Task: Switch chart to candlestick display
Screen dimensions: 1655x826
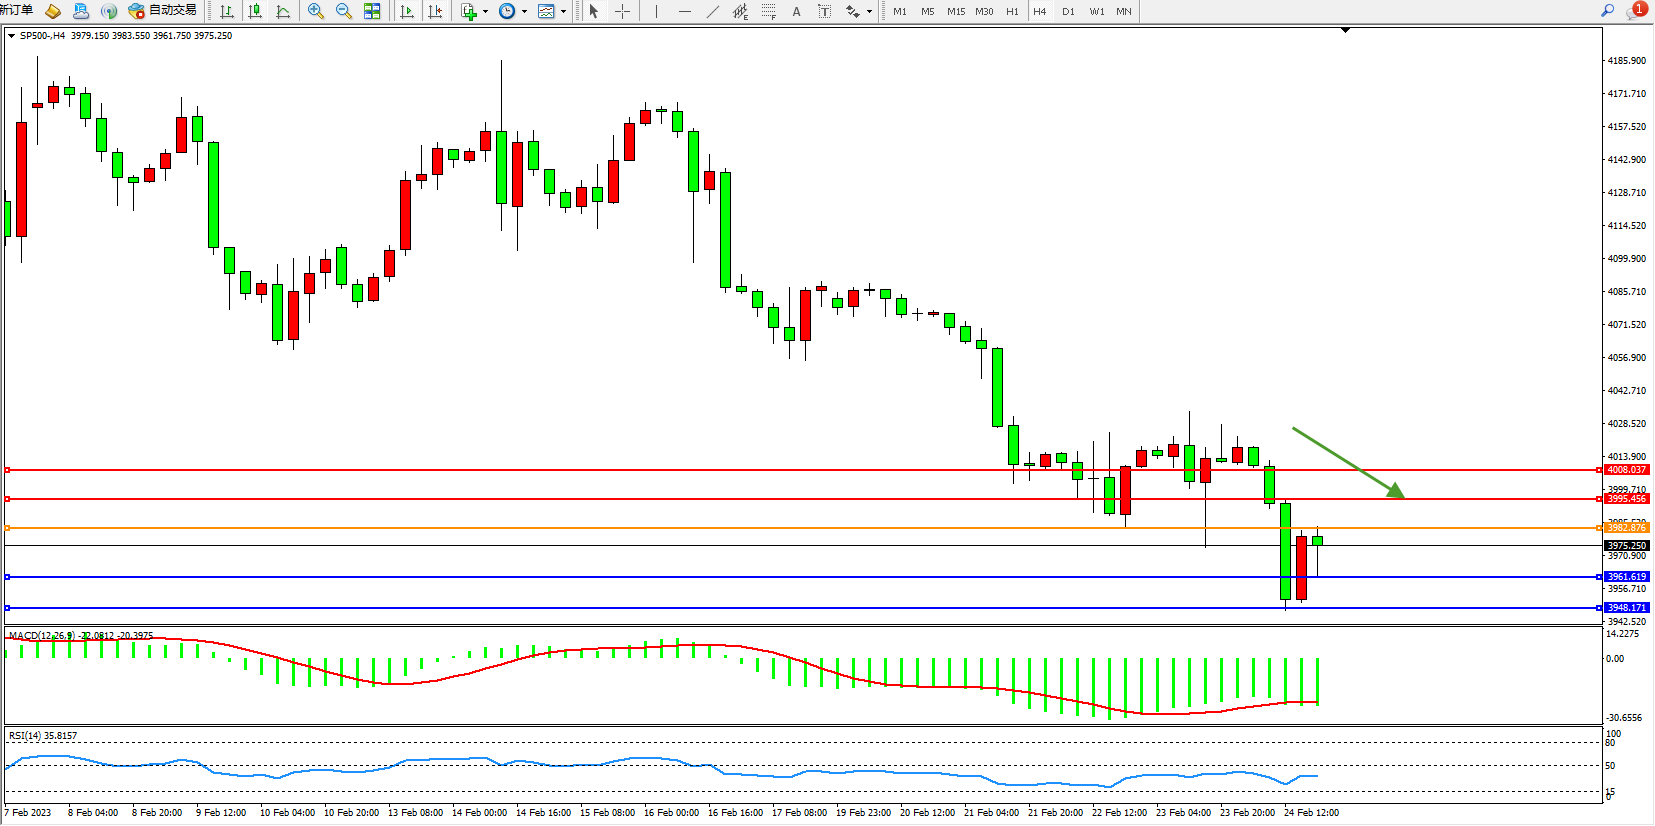Action: pyautogui.click(x=255, y=11)
